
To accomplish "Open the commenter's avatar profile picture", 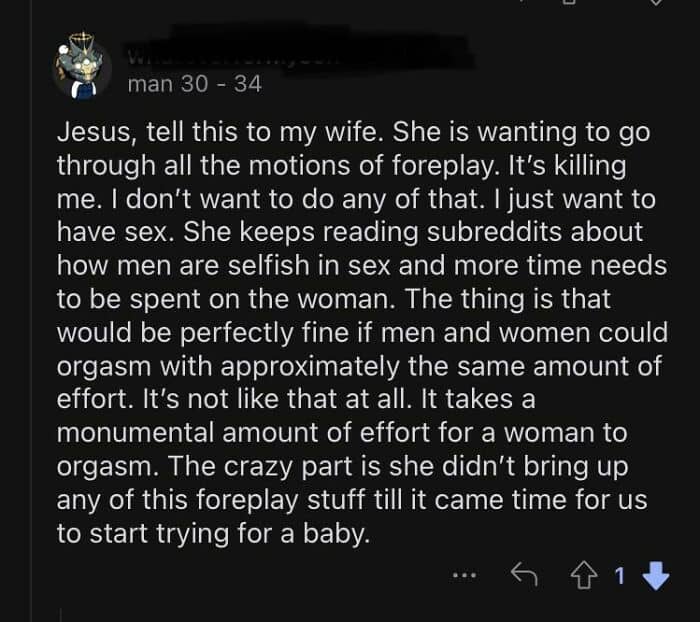I will point(82,67).
